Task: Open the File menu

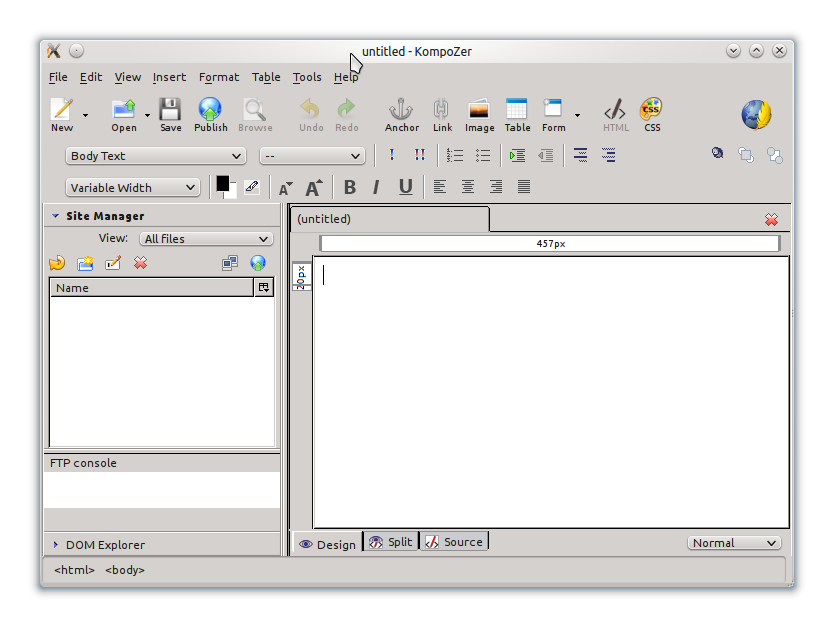Action: [58, 77]
